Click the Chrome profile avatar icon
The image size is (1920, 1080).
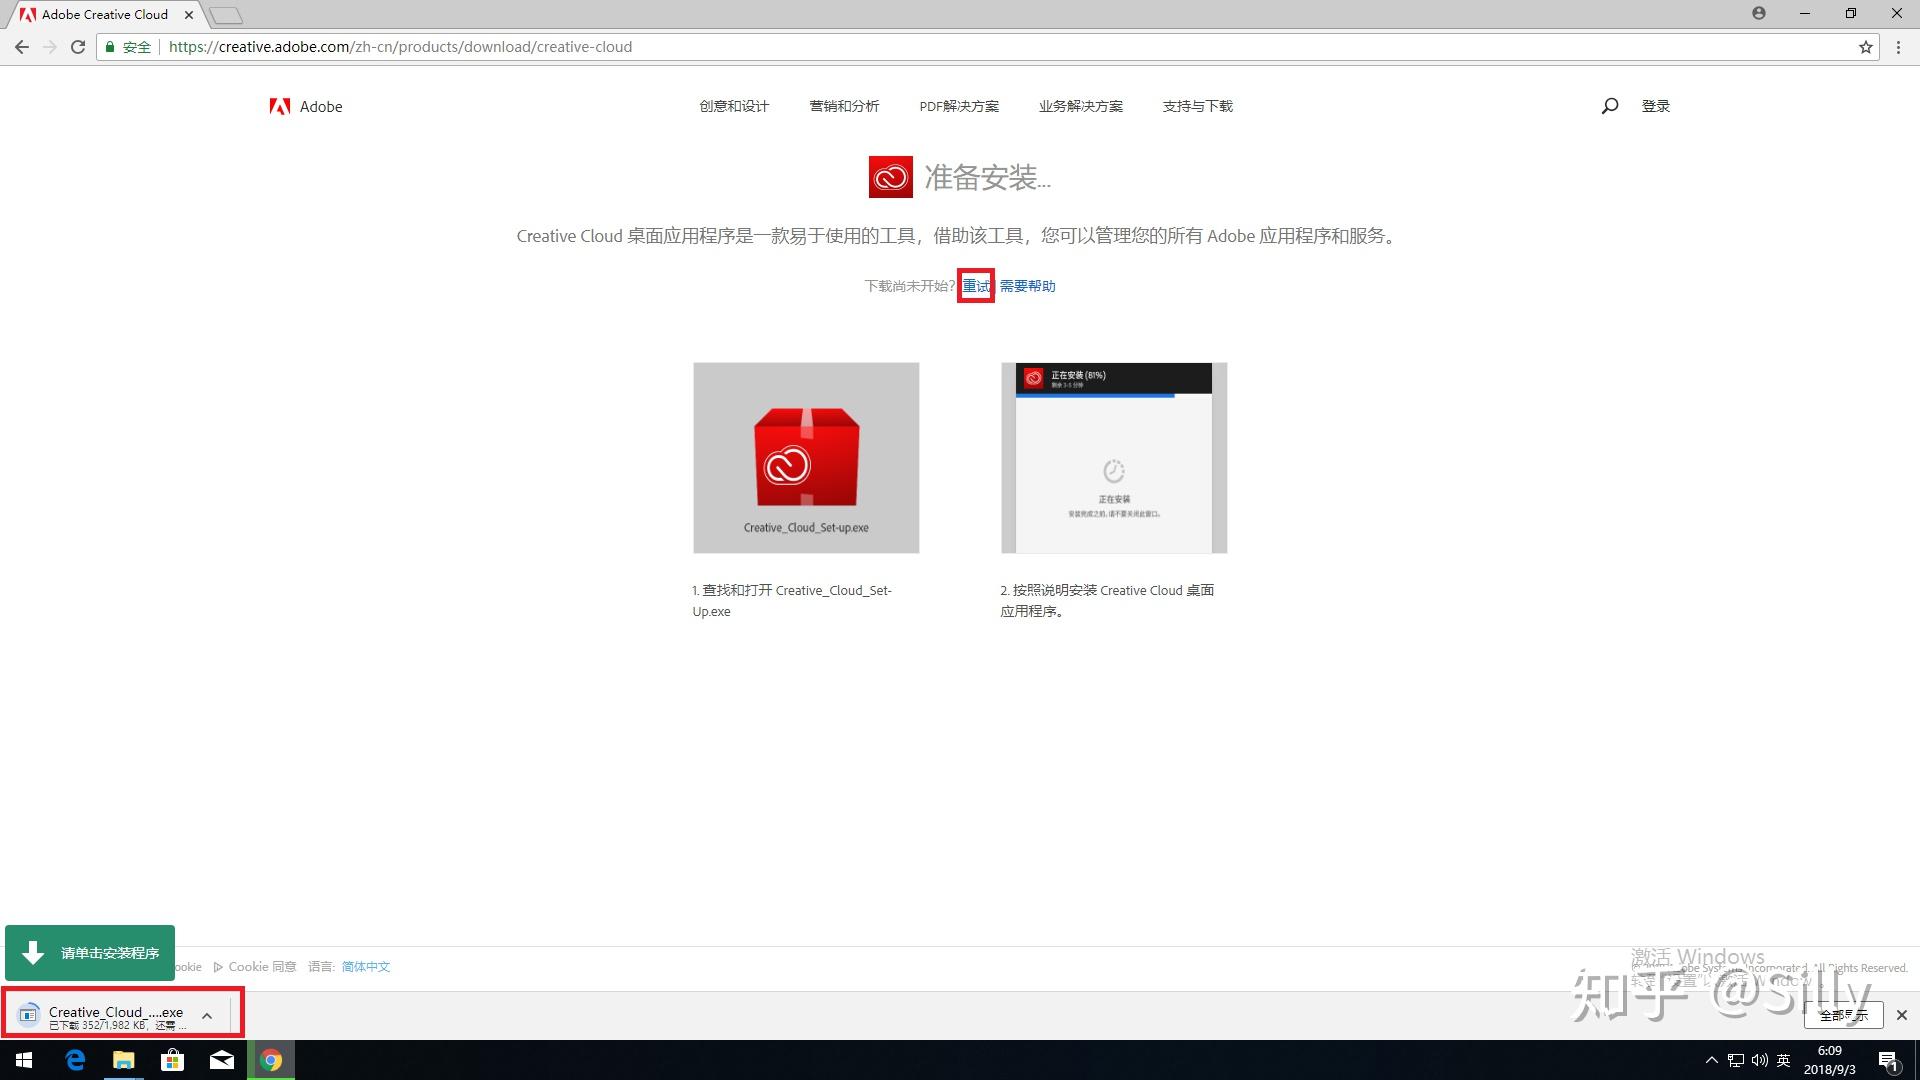pyautogui.click(x=1759, y=13)
